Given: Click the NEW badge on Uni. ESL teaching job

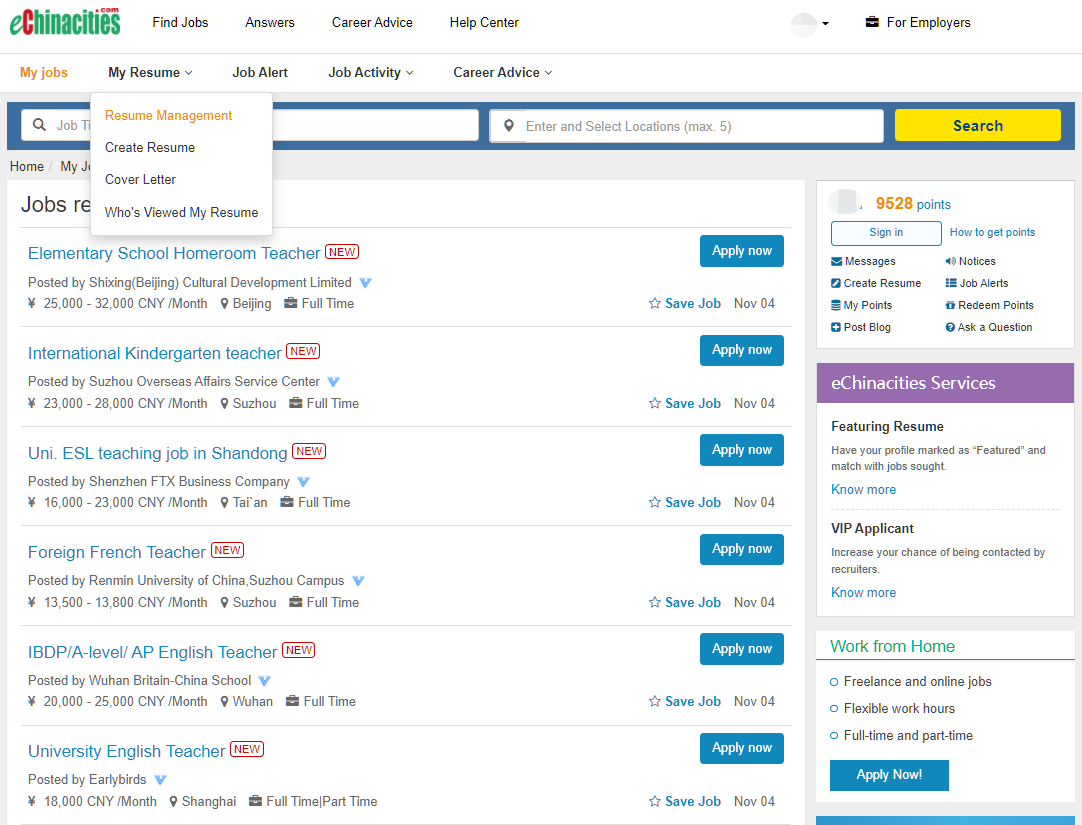Looking at the screenshot, I should (x=309, y=451).
